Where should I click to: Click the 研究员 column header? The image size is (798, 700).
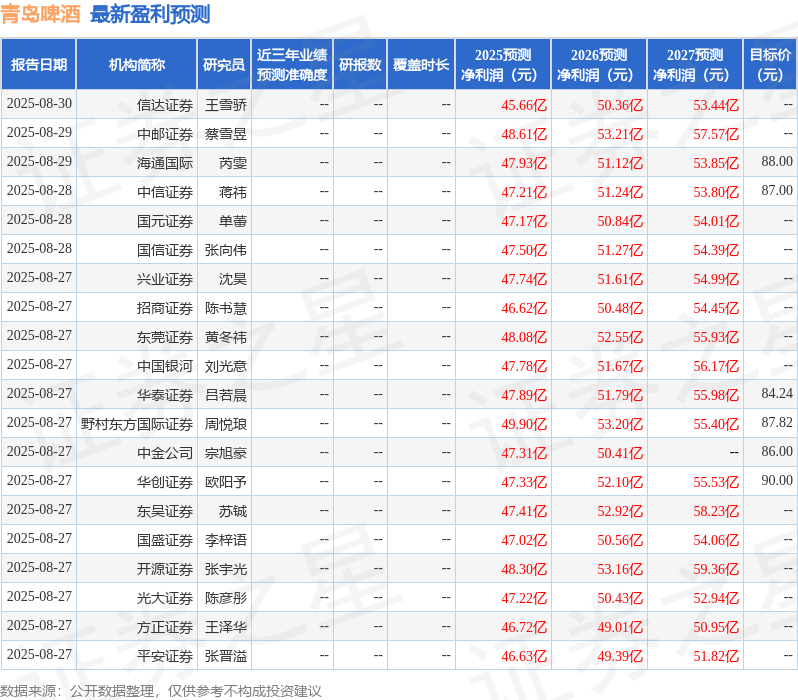pos(224,65)
